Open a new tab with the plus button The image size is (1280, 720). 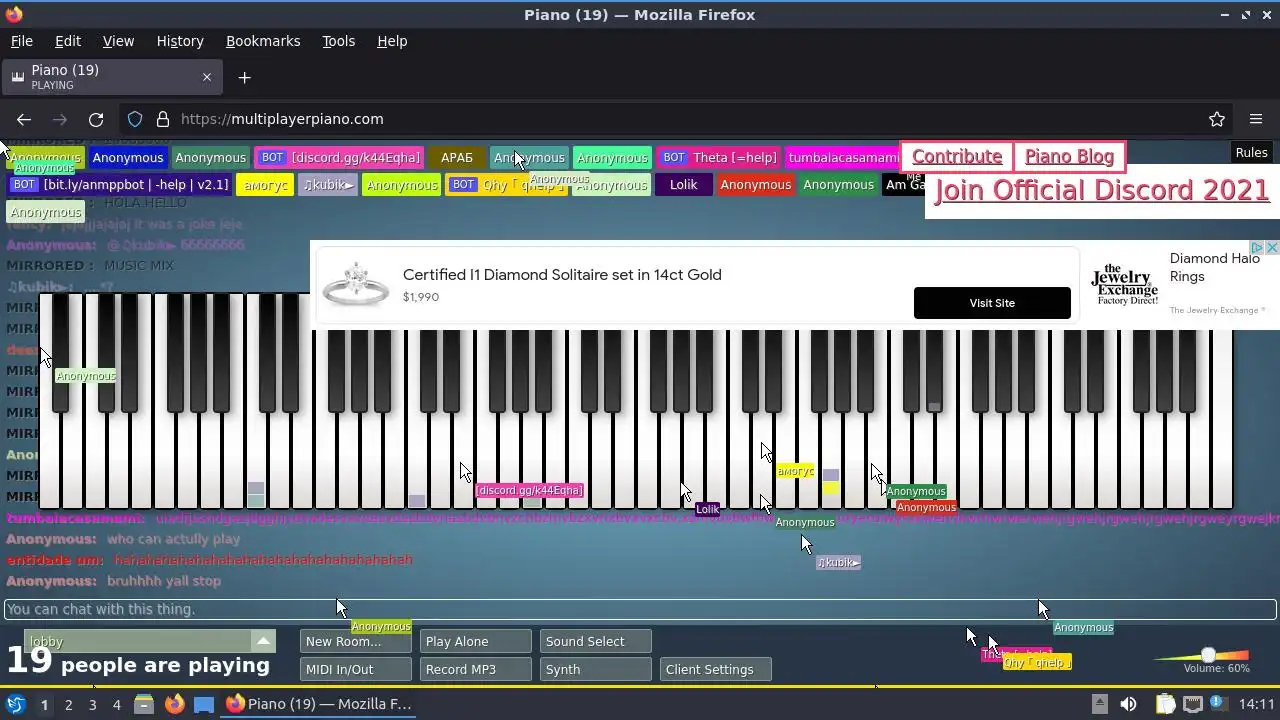244,77
